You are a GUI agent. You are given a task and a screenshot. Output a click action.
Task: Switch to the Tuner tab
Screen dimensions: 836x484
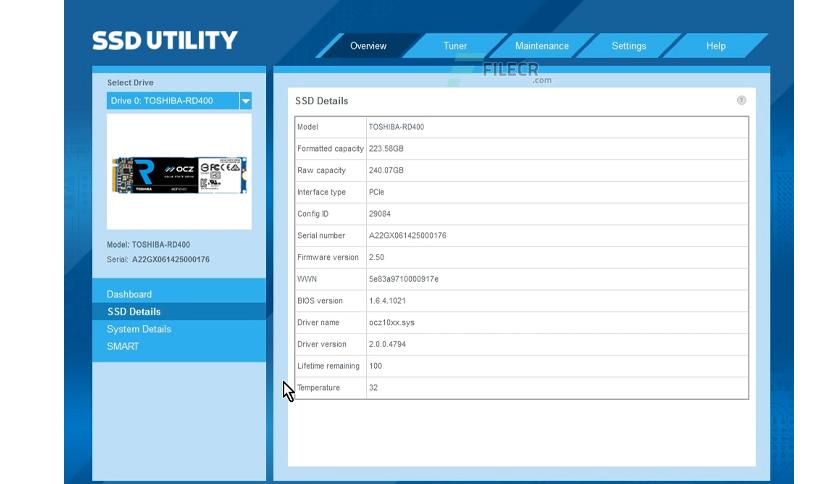pos(455,46)
